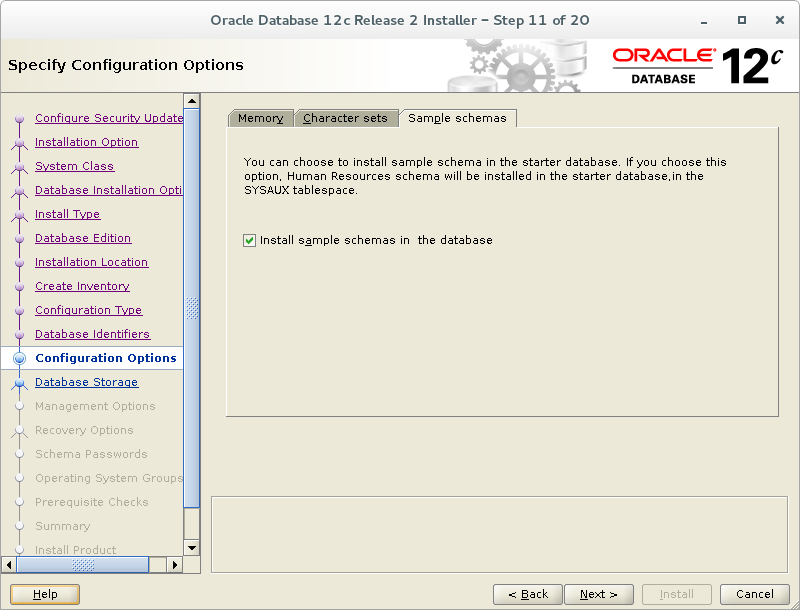Viewport: 800px width, 610px height.
Task: Click the Schema Passwords grayed step text
Action: [x=91, y=454]
